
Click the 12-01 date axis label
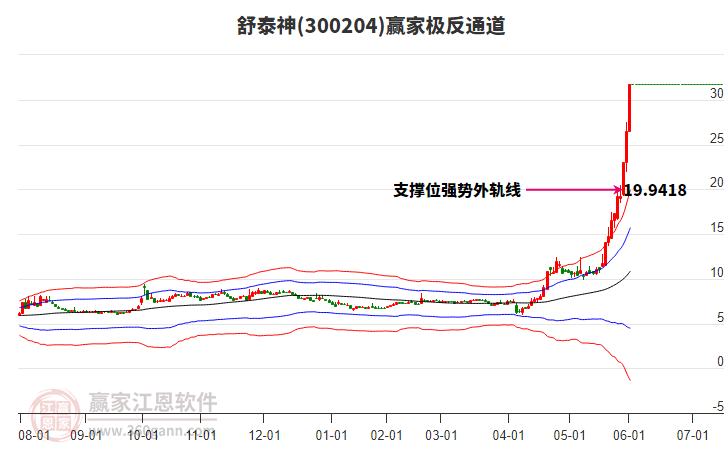click(264, 435)
